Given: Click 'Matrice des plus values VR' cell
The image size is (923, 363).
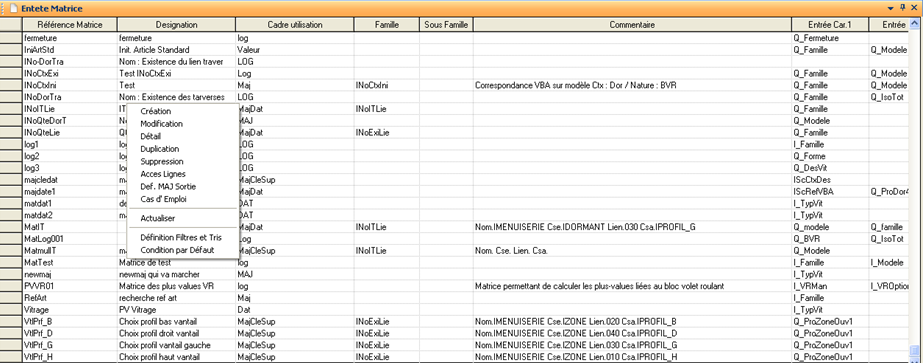Looking at the screenshot, I should (x=177, y=286).
